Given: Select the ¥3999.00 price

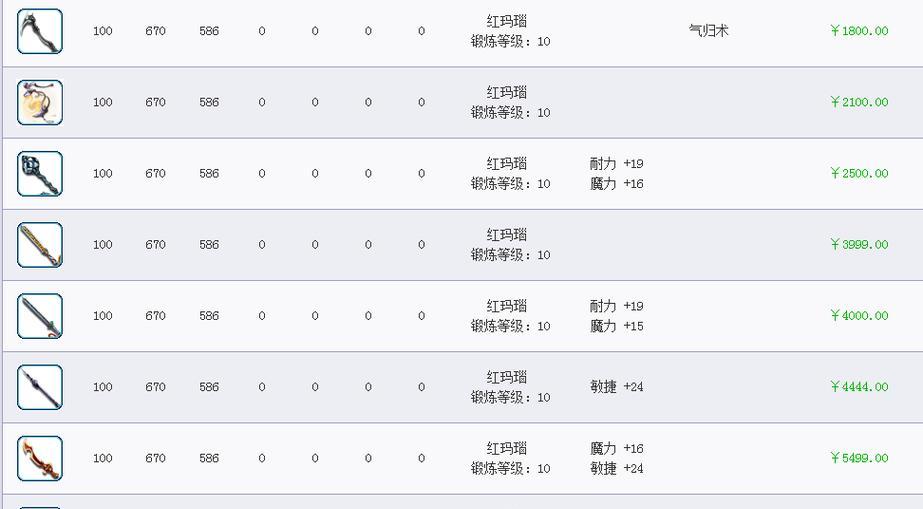Looking at the screenshot, I should coord(859,244).
